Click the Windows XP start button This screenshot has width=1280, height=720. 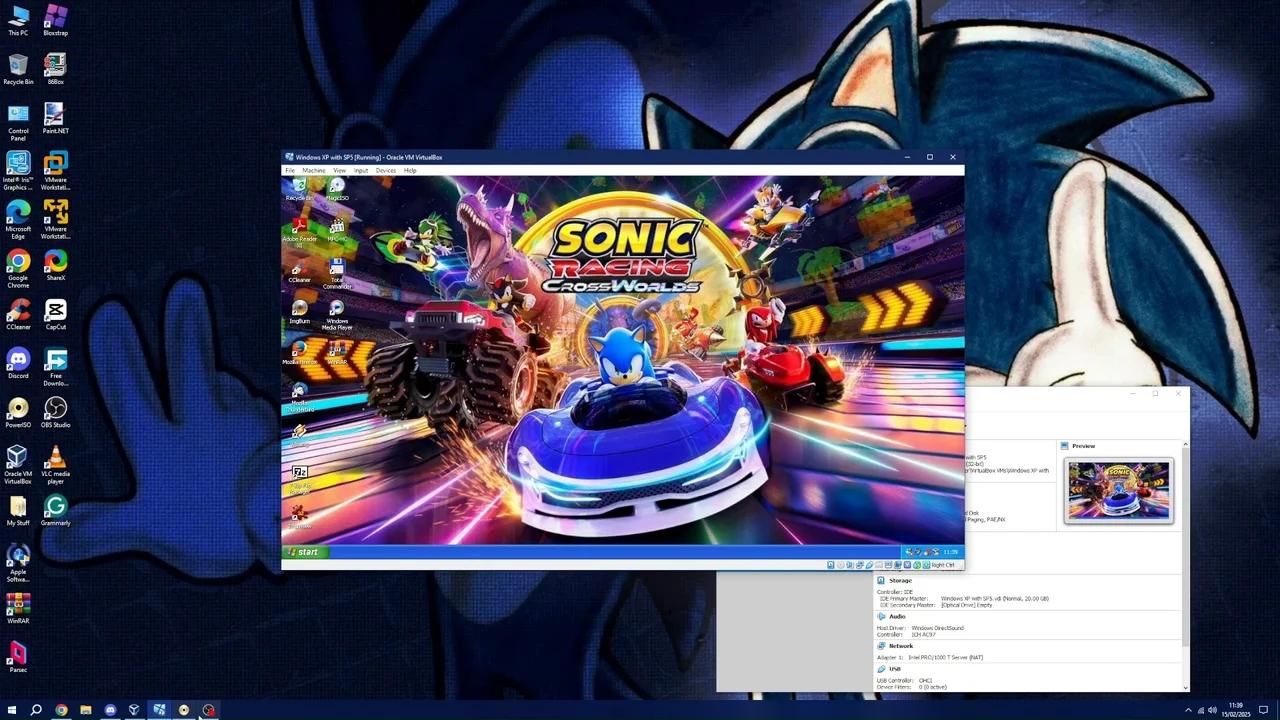pos(303,552)
